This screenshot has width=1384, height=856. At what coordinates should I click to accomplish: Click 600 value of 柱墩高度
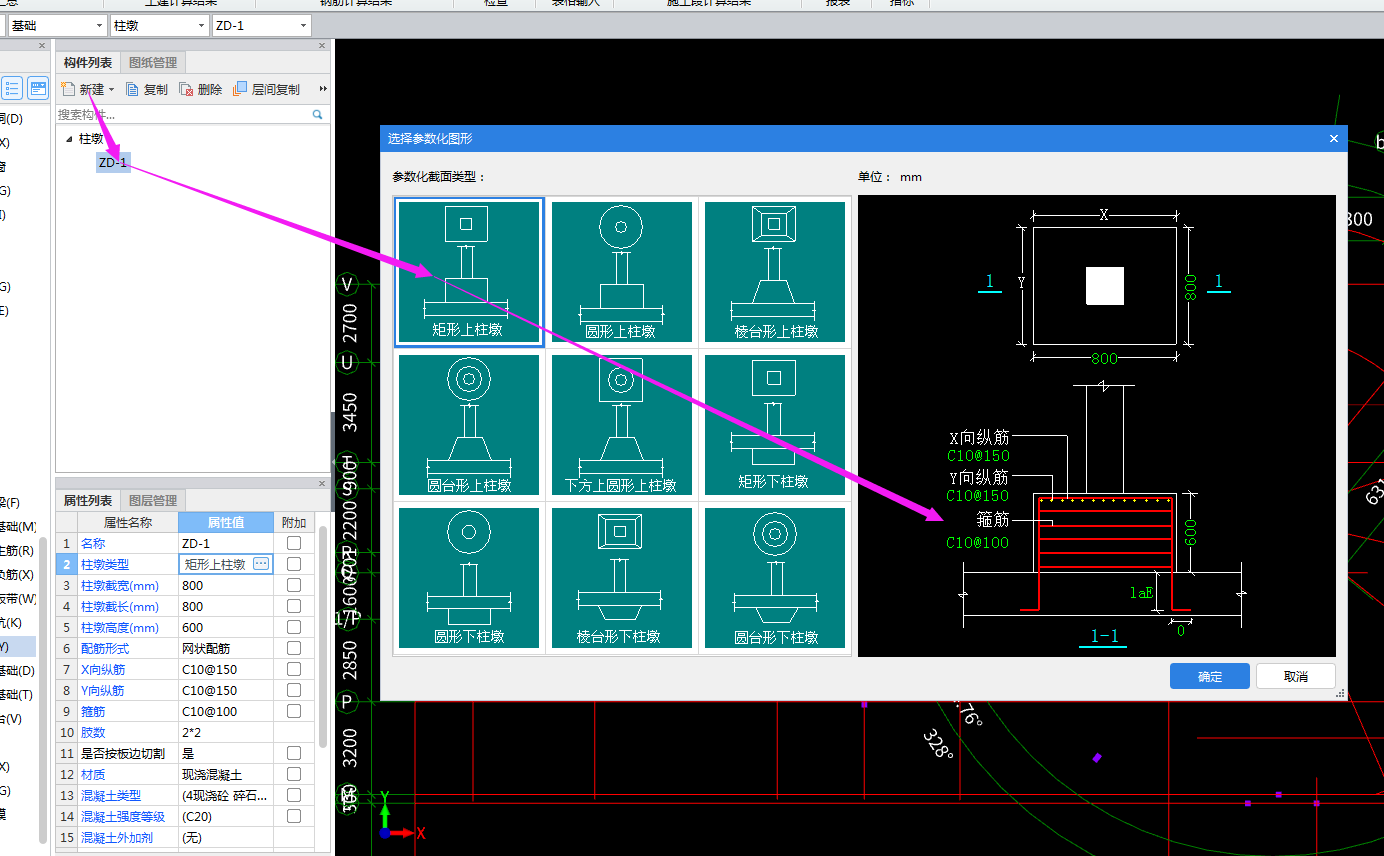[x=226, y=627]
